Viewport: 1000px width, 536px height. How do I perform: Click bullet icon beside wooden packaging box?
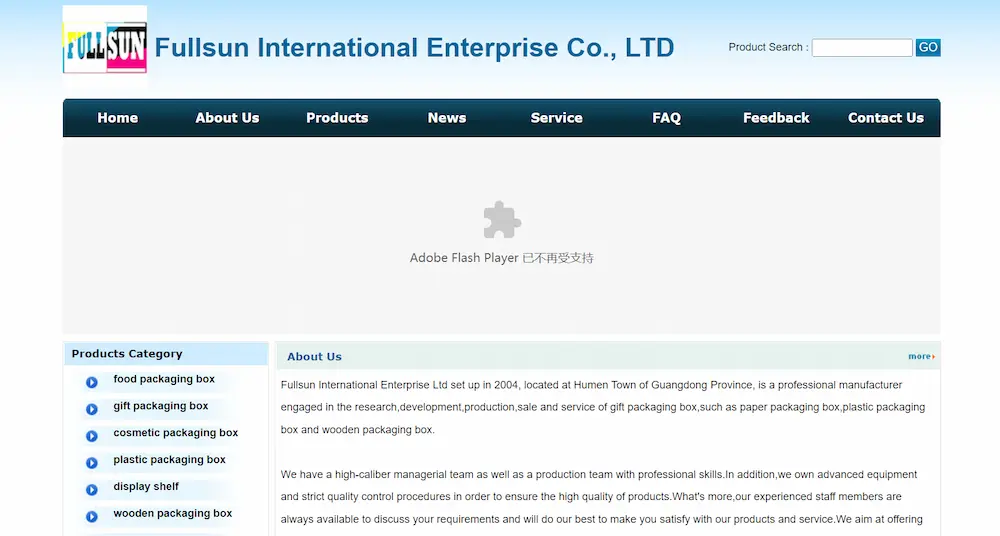coord(92,516)
